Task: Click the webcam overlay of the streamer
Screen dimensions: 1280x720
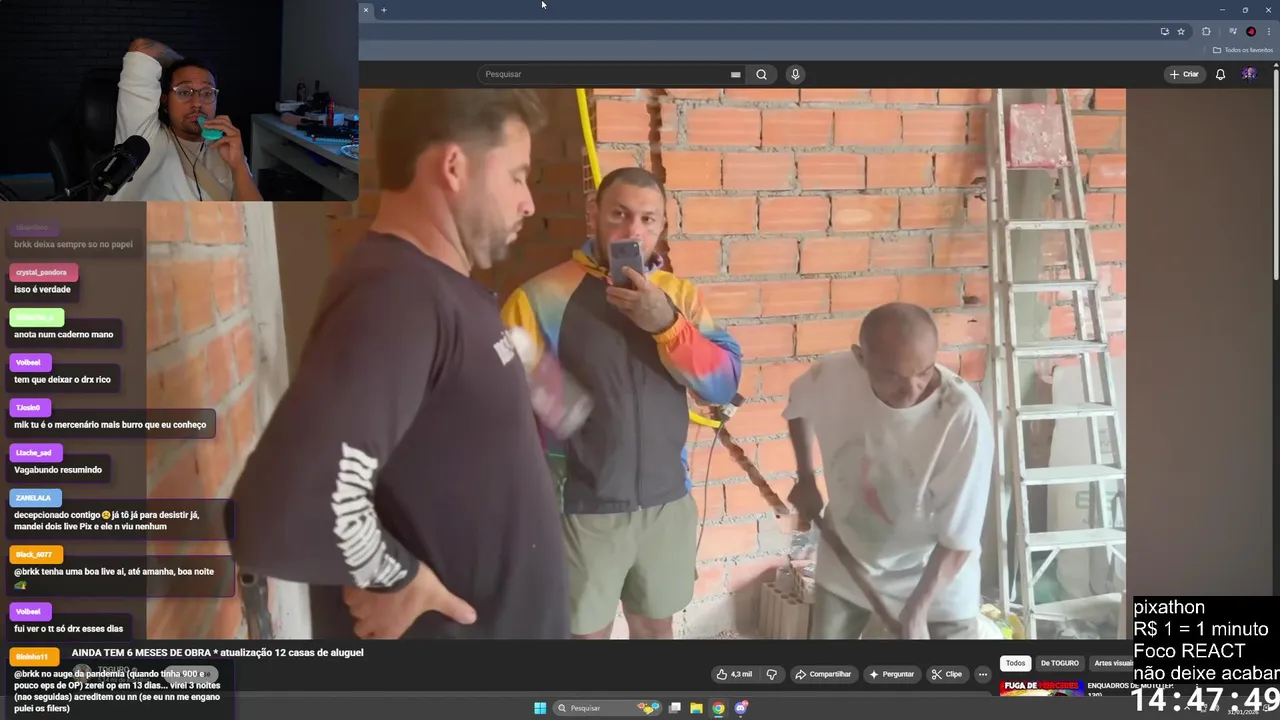Action: [x=179, y=100]
